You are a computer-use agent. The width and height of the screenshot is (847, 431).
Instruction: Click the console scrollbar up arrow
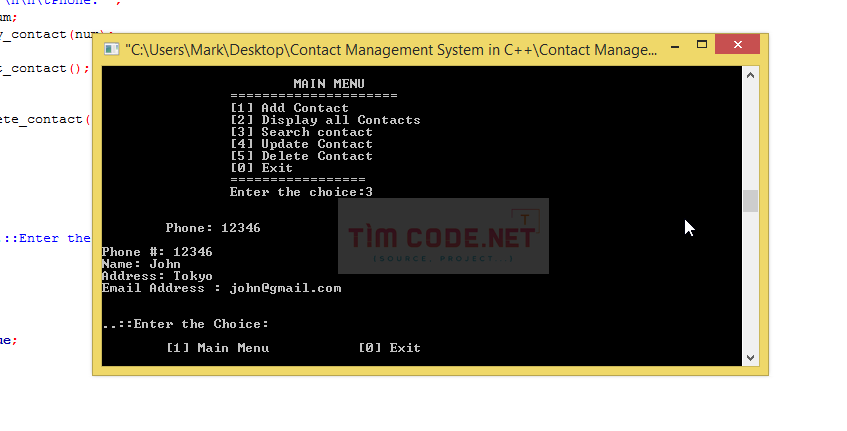click(x=750, y=75)
